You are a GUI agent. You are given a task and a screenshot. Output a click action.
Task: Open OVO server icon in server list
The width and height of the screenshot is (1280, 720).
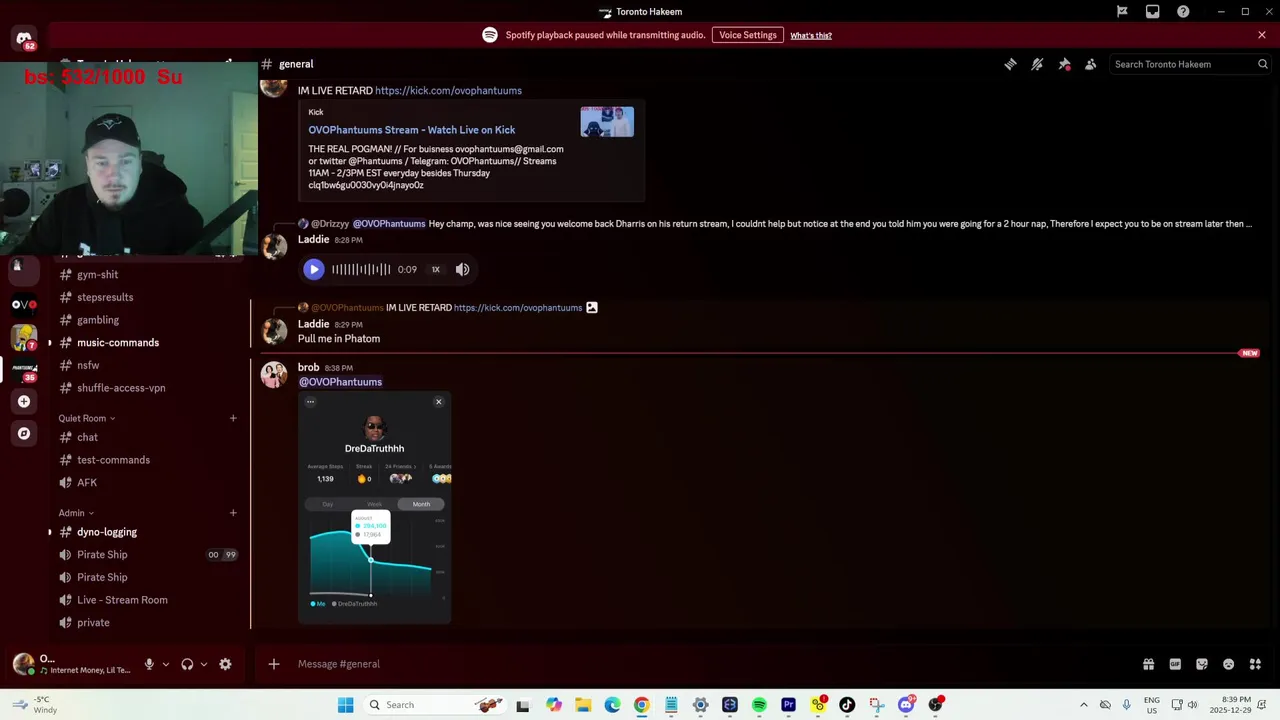(x=24, y=304)
